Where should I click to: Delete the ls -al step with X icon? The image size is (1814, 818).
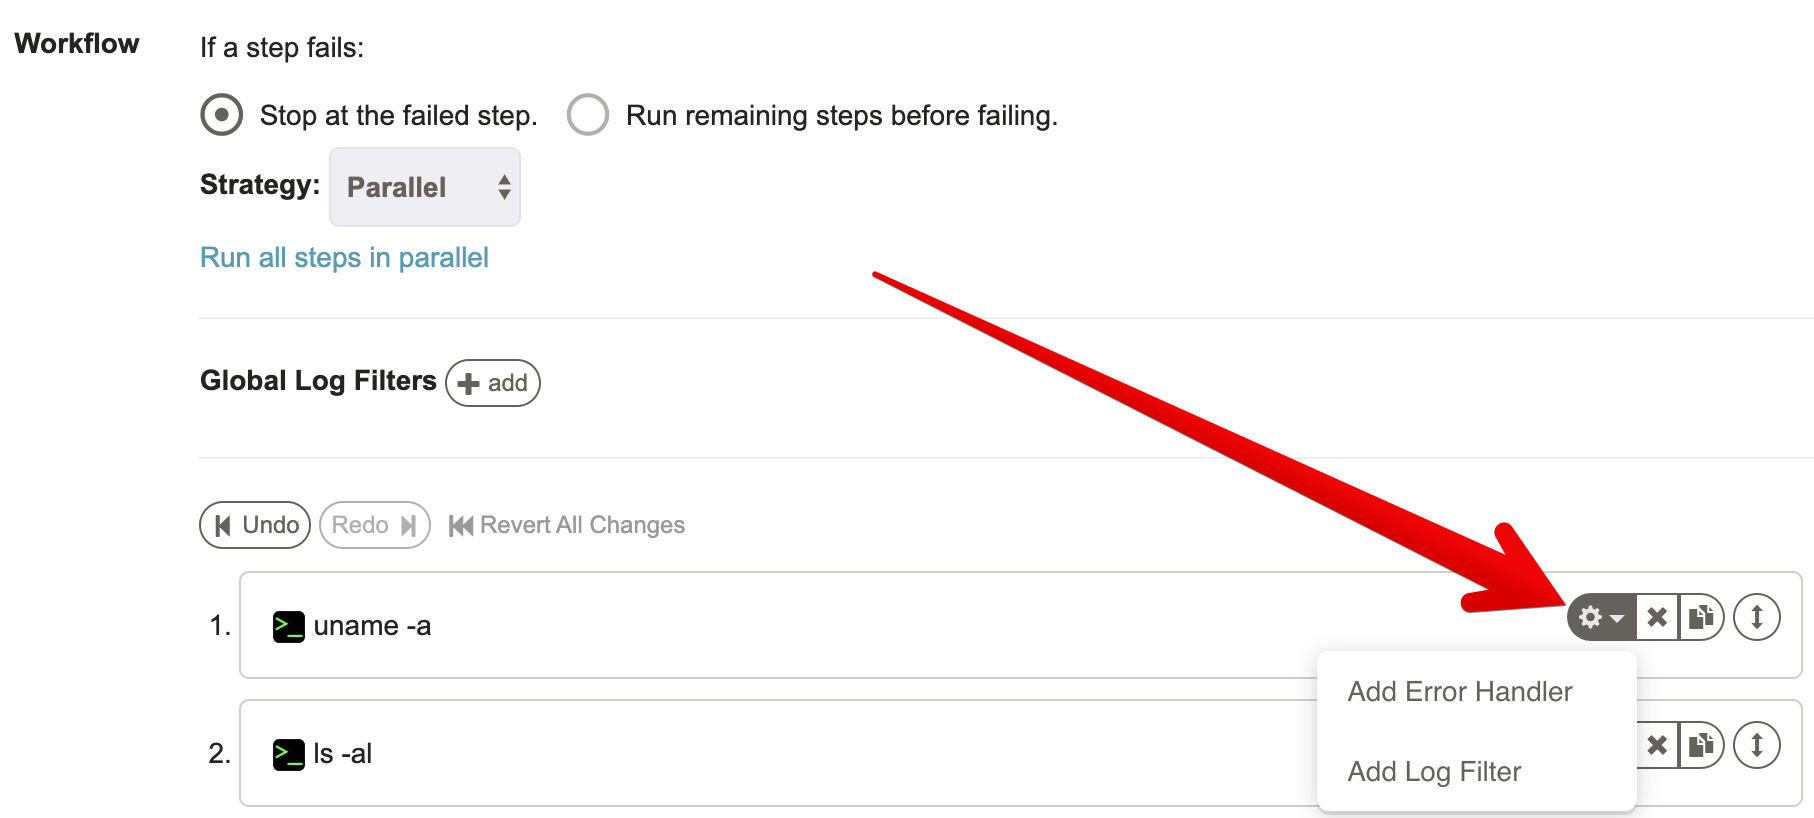(1657, 745)
